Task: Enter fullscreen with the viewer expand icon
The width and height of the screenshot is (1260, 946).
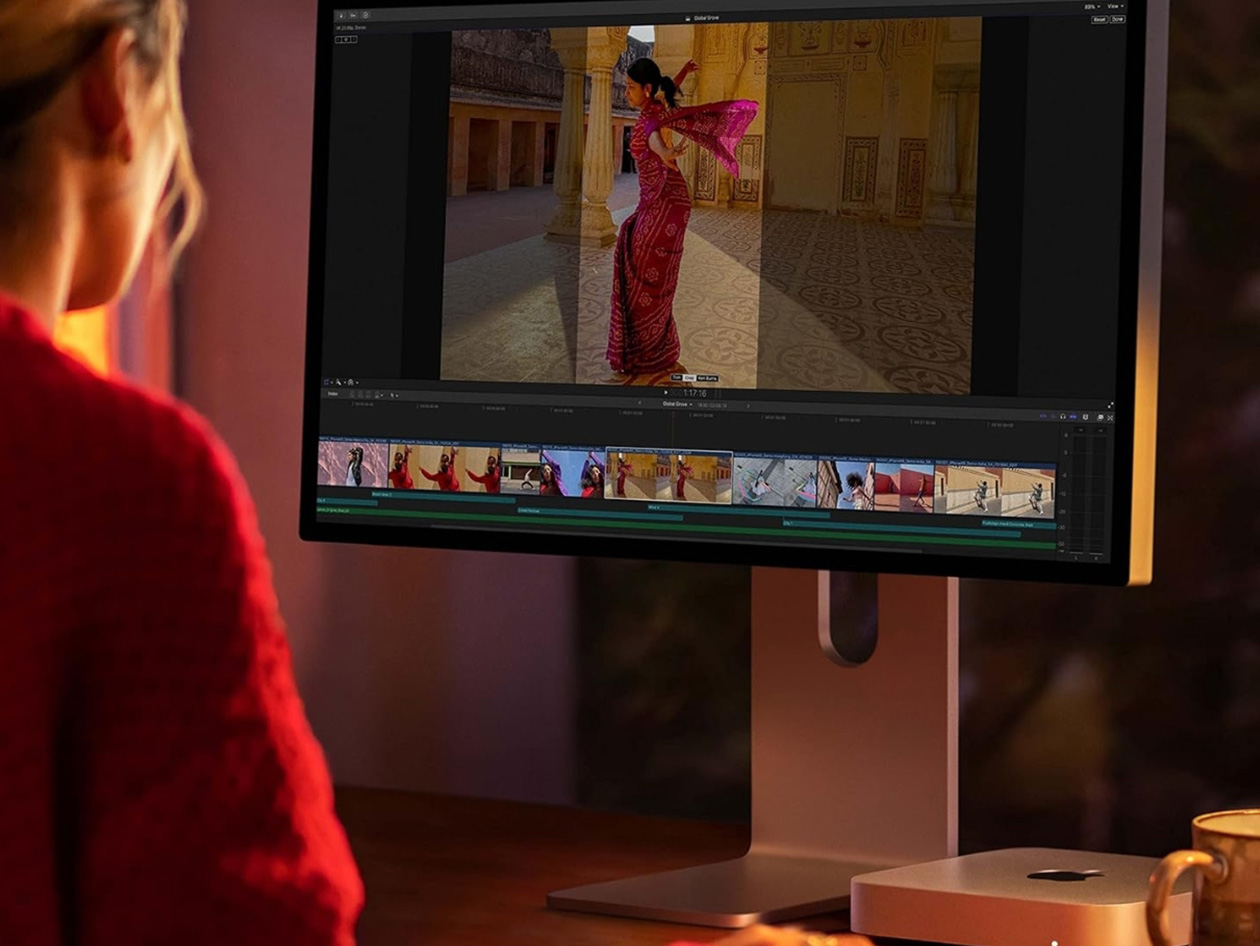Action: coord(1109,405)
